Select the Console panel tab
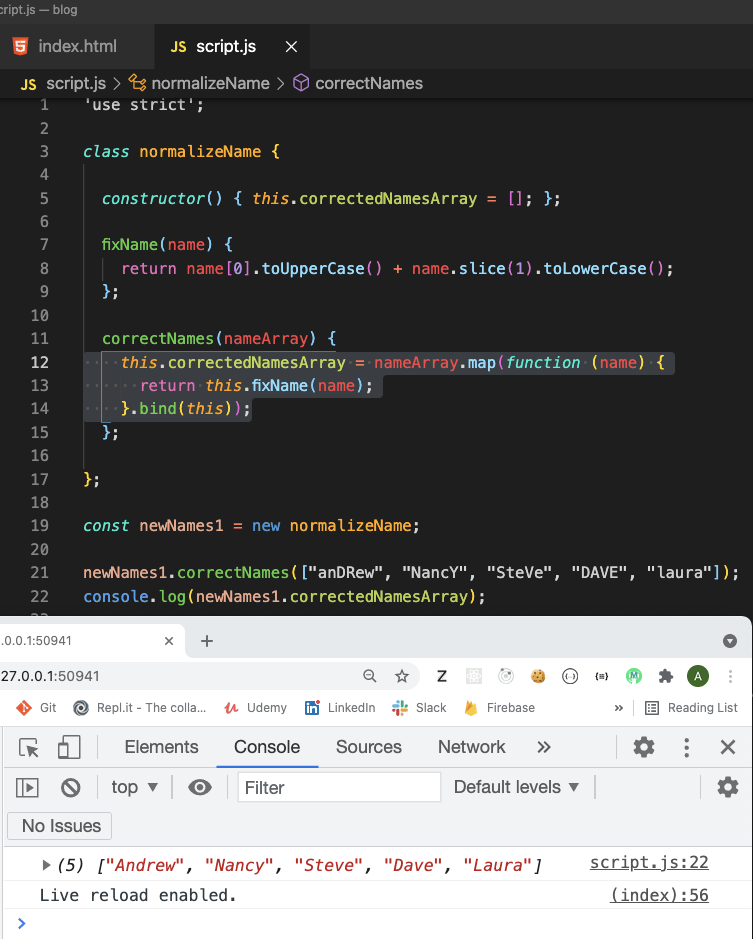Viewport: 753px width, 939px height. click(x=267, y=747)
